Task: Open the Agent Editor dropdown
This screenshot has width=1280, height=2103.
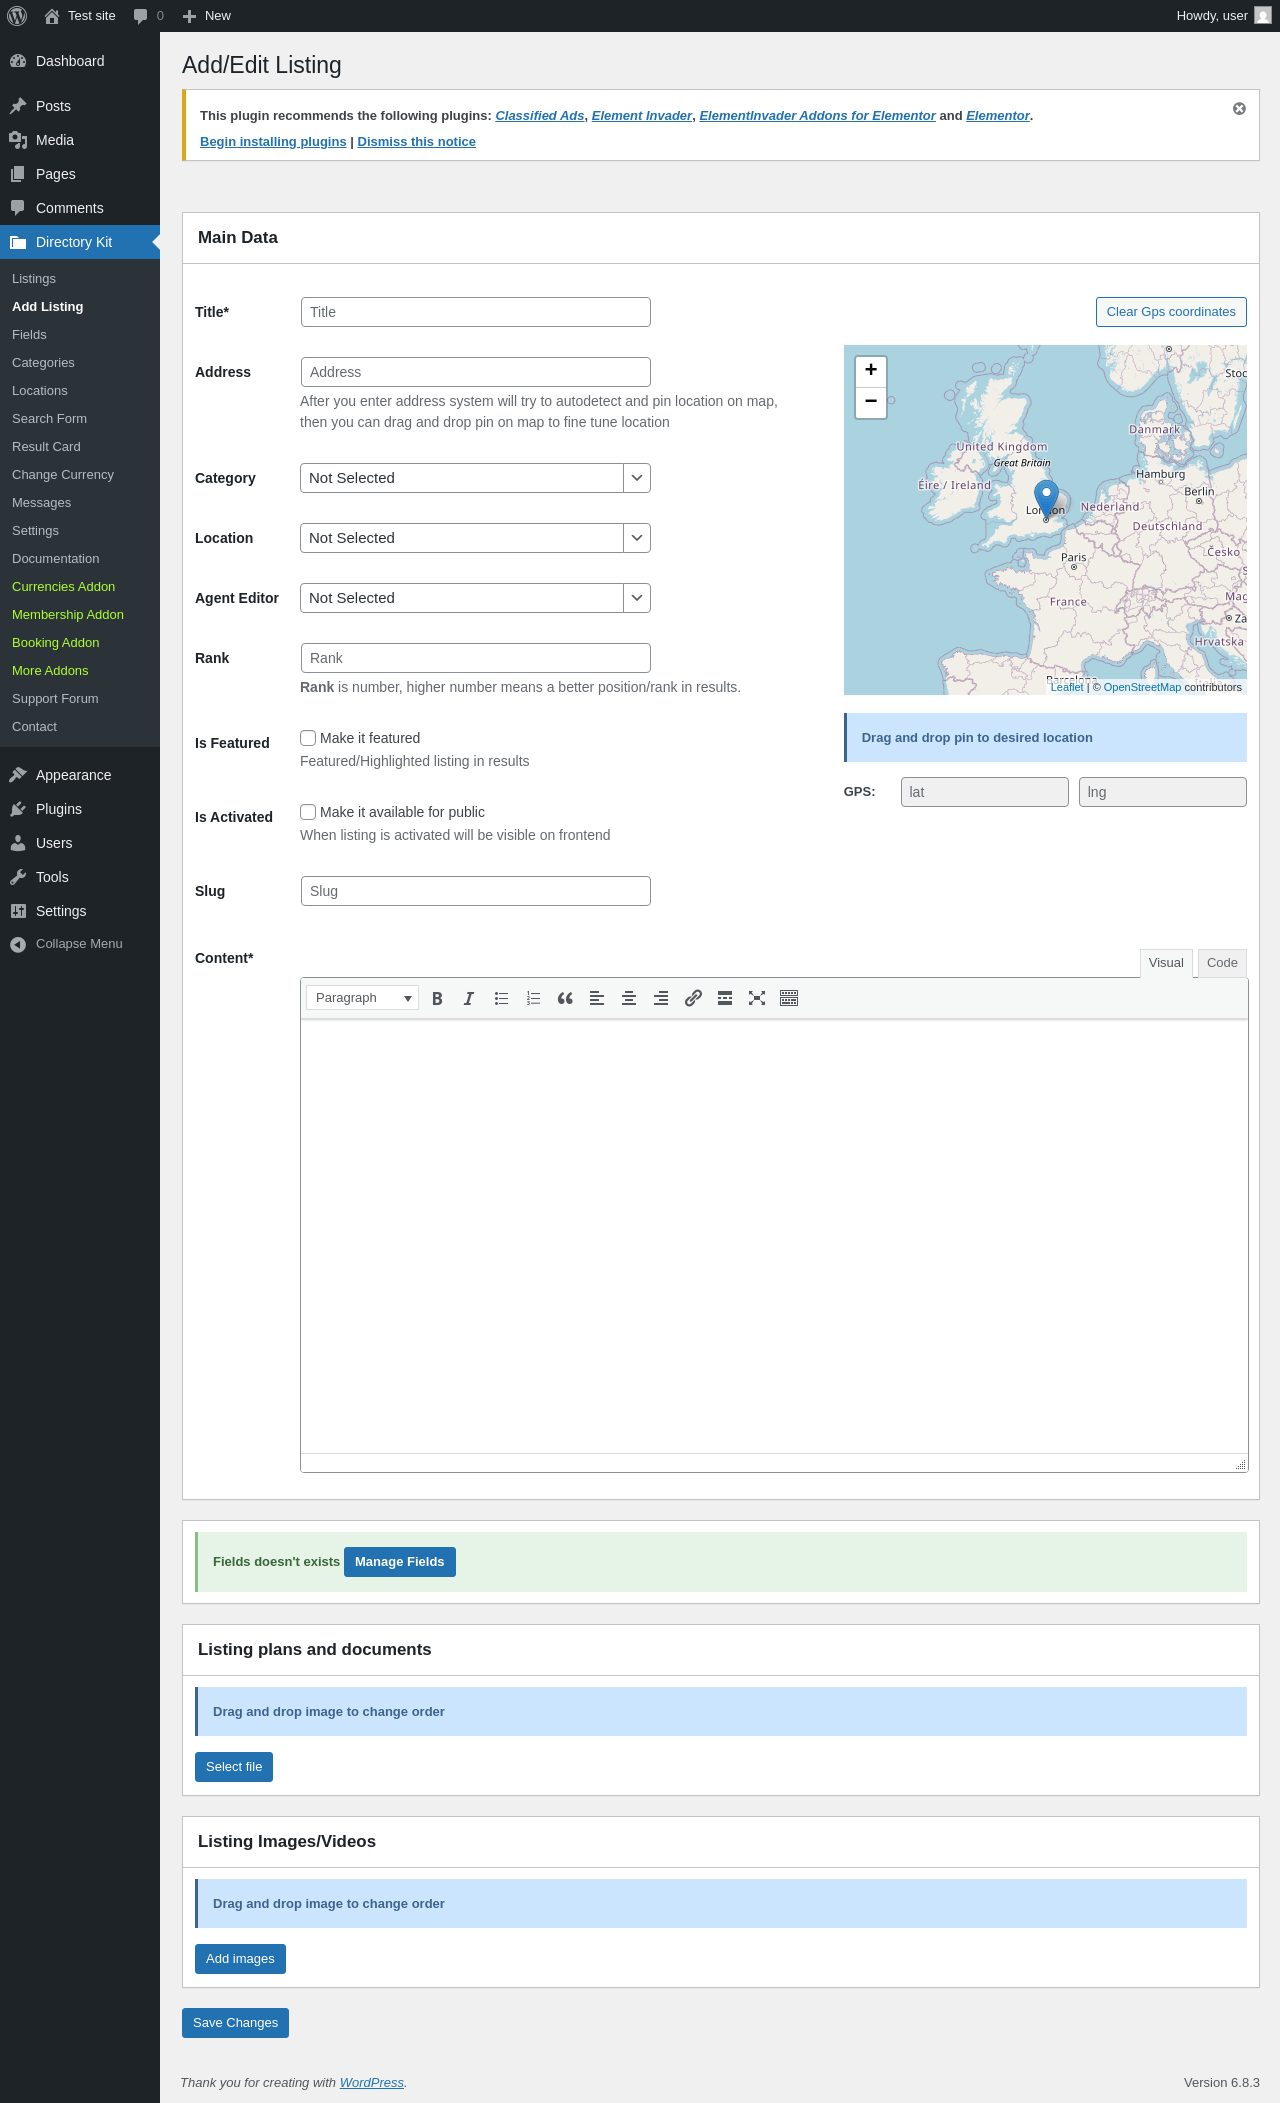Action: pos(475,598)
